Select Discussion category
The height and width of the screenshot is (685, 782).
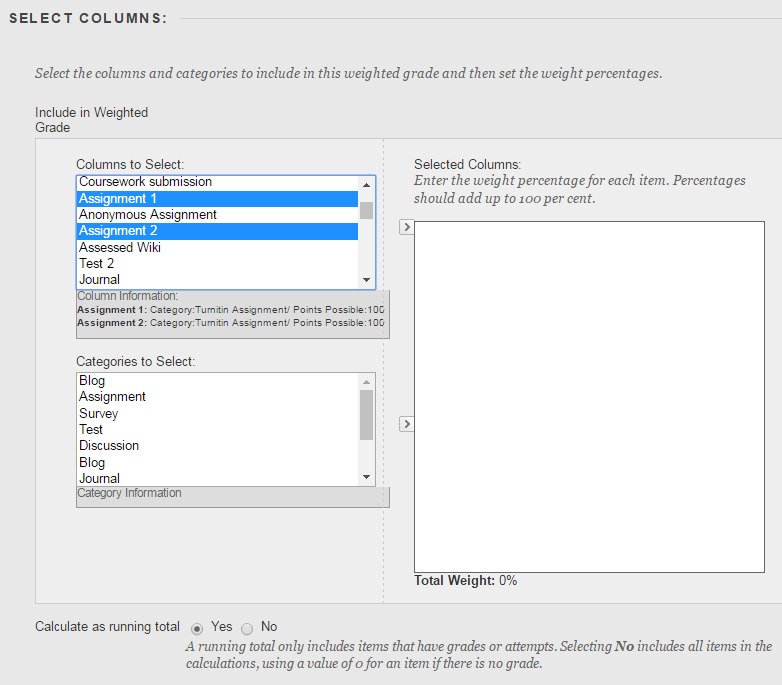tap(109, 446)
